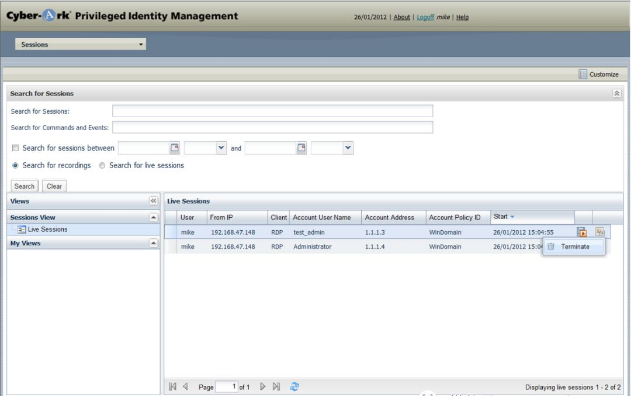The image size is (631, 396).
Task: Open actions icon for test_admin session
Action: click(600, 231)
